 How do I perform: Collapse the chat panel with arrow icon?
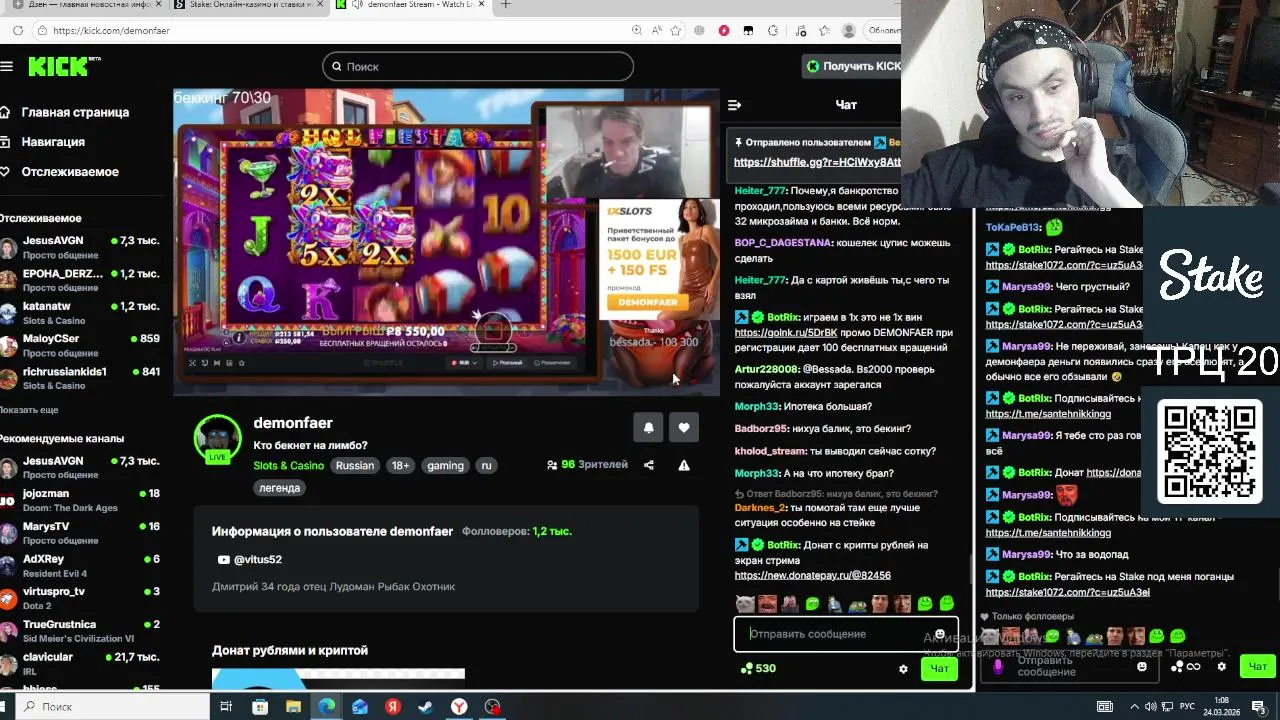734,105
